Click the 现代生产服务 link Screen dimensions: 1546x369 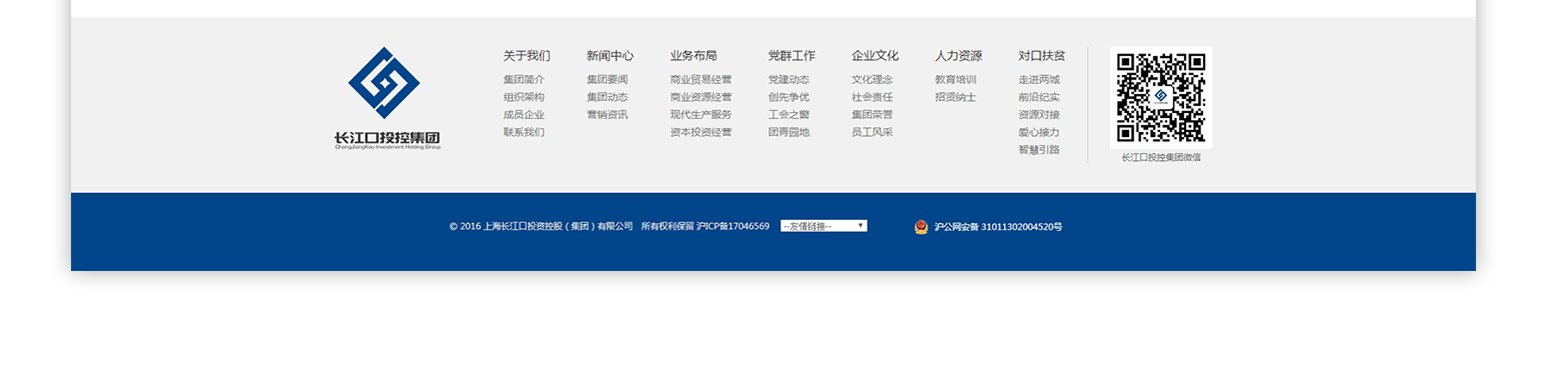pyautogui.click(x=701, y=115)
